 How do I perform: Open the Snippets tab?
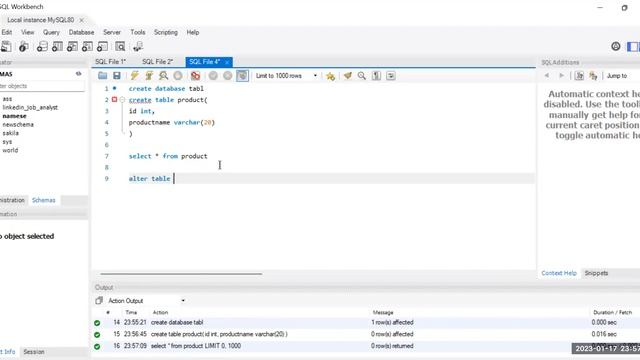(596, 273)
